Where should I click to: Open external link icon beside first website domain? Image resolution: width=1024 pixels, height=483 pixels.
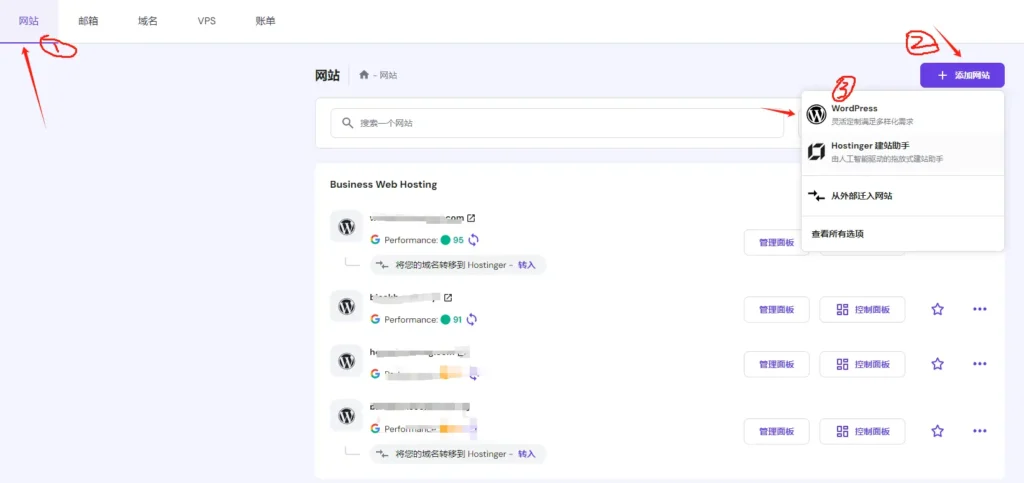[x=471, y=219]
